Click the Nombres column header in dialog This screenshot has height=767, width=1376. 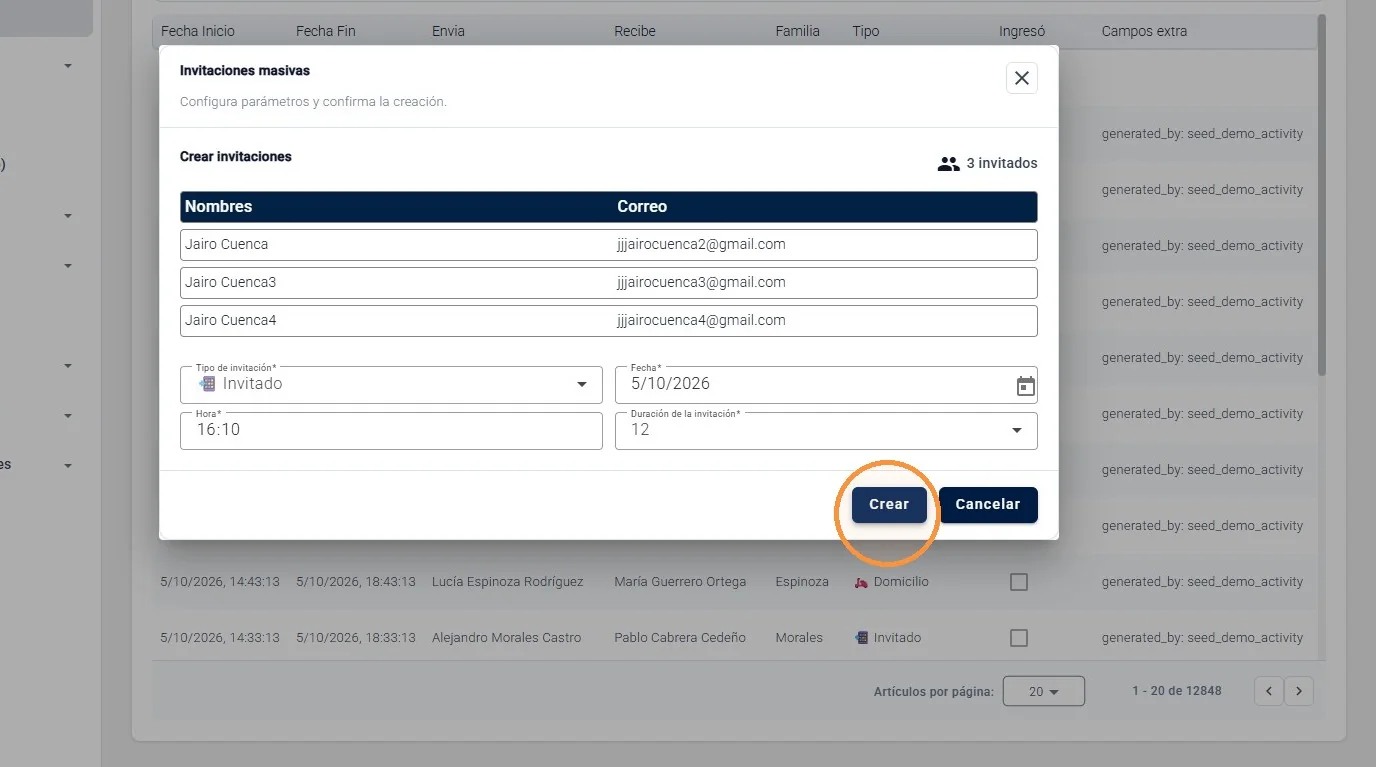click(218, 207)
